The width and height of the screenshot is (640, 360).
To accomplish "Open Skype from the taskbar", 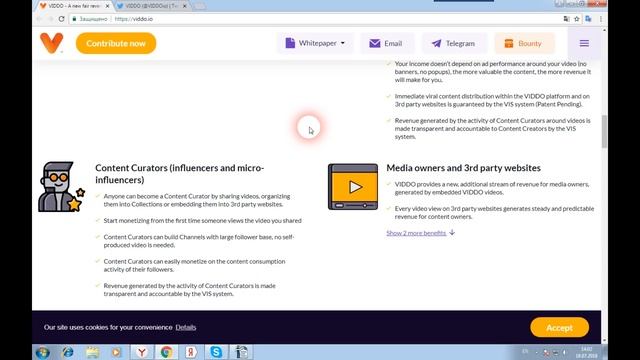I will pyautogui.click(x=216, y=352).
